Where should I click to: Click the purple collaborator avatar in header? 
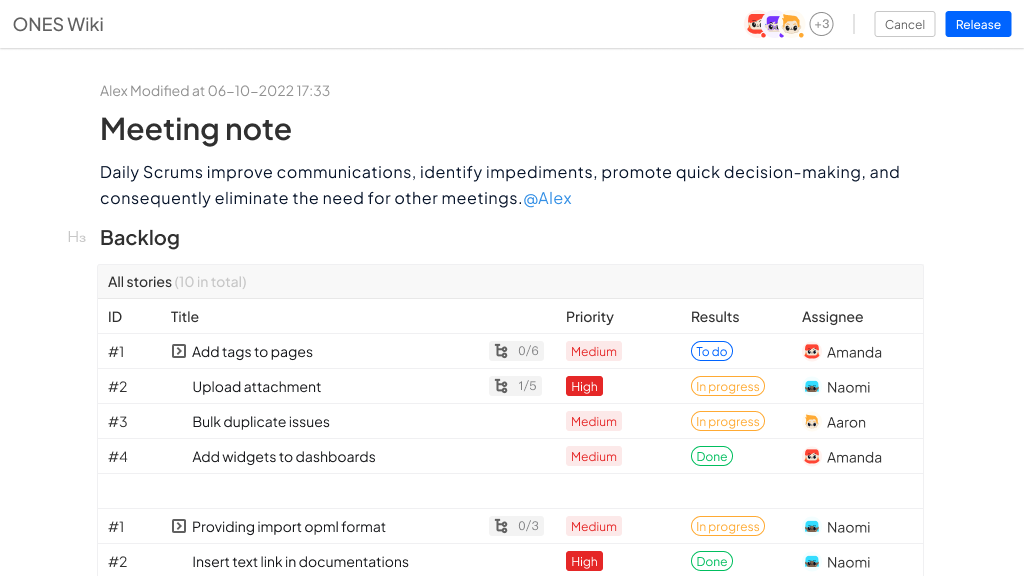(x=773, y=25)
